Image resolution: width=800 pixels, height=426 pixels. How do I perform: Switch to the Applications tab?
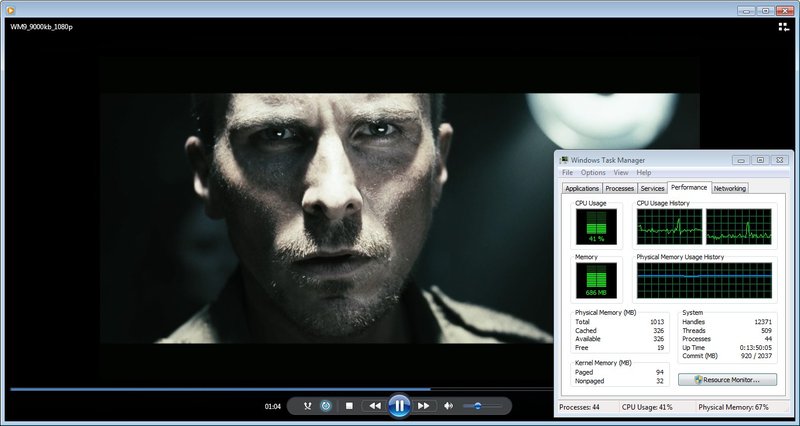point(582,188)
